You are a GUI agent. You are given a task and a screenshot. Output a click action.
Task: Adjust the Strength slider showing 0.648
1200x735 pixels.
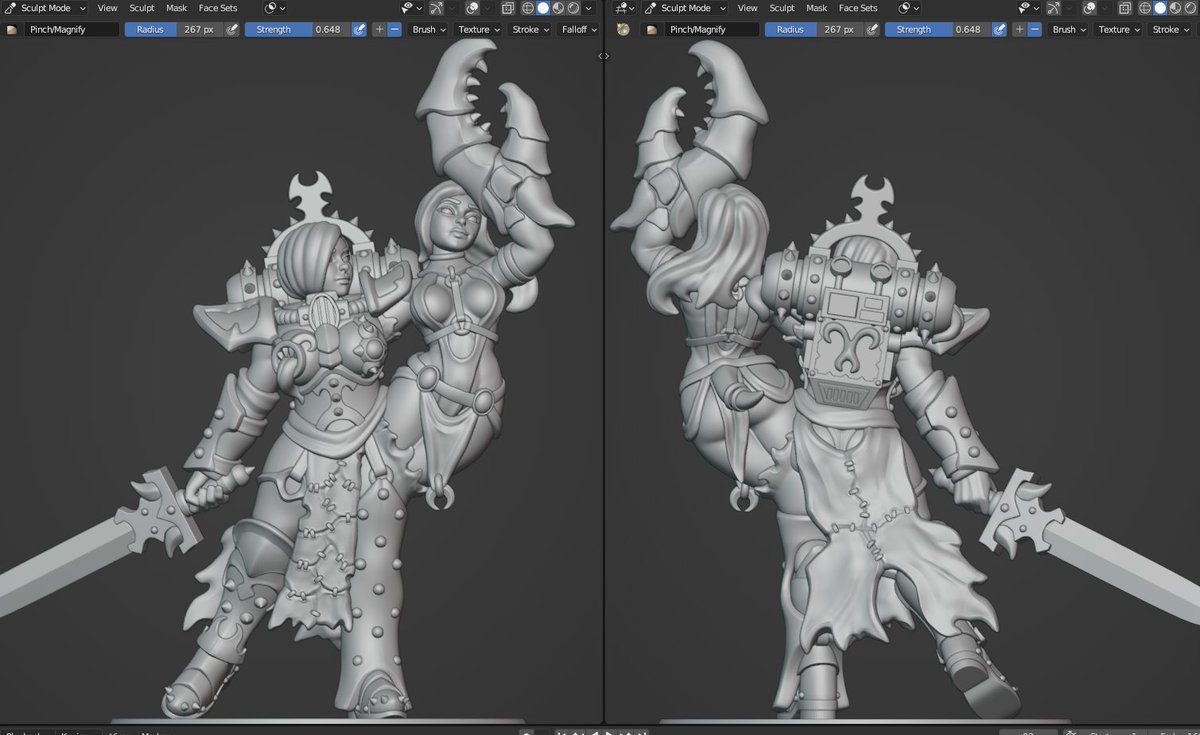[300, 29]
